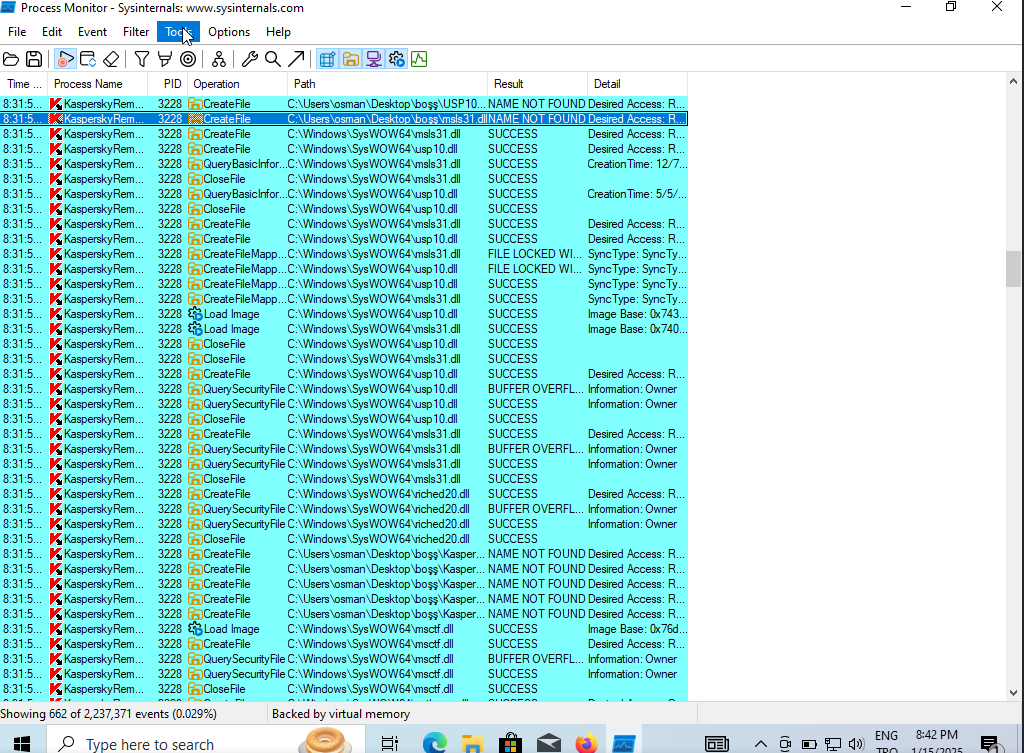Click the scrollbar down arrow

point(1013,693)
